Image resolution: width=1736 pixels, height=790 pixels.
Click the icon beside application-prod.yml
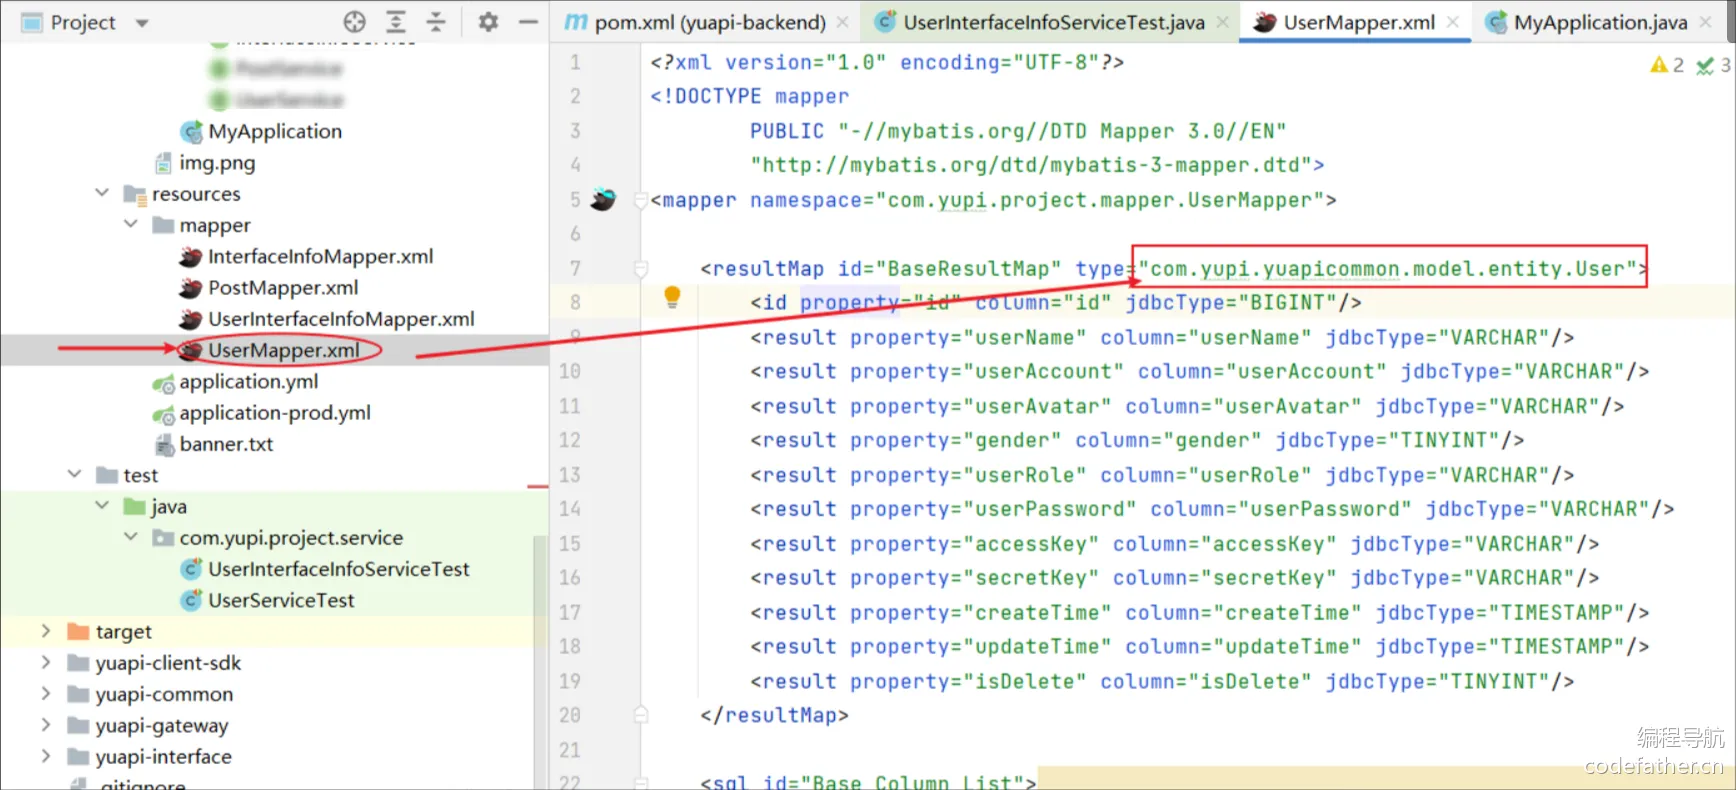163,413
